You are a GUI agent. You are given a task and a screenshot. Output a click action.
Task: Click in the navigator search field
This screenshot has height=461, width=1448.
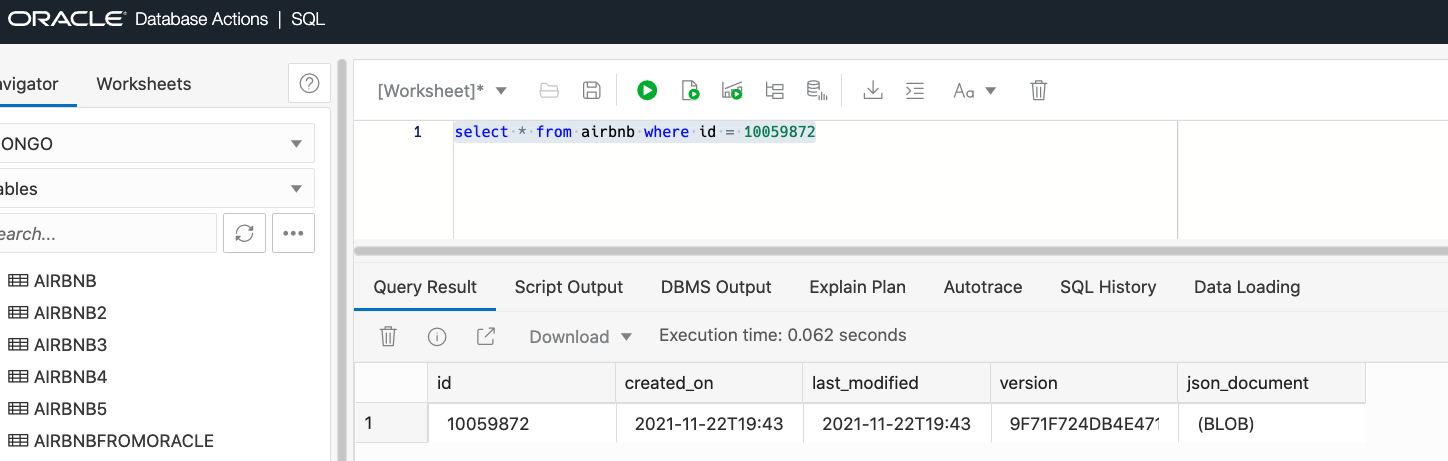(x=106, y=233)
